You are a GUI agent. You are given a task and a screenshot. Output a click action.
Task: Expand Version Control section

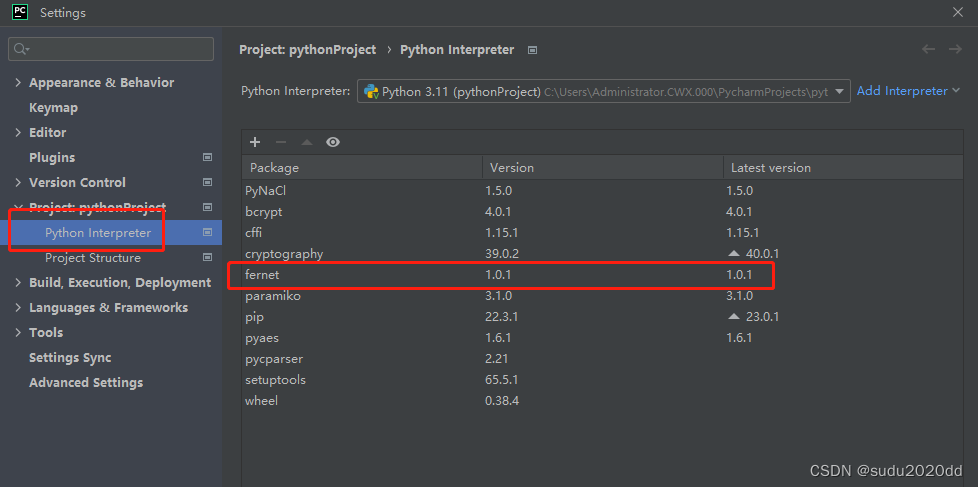pos(17,182)
